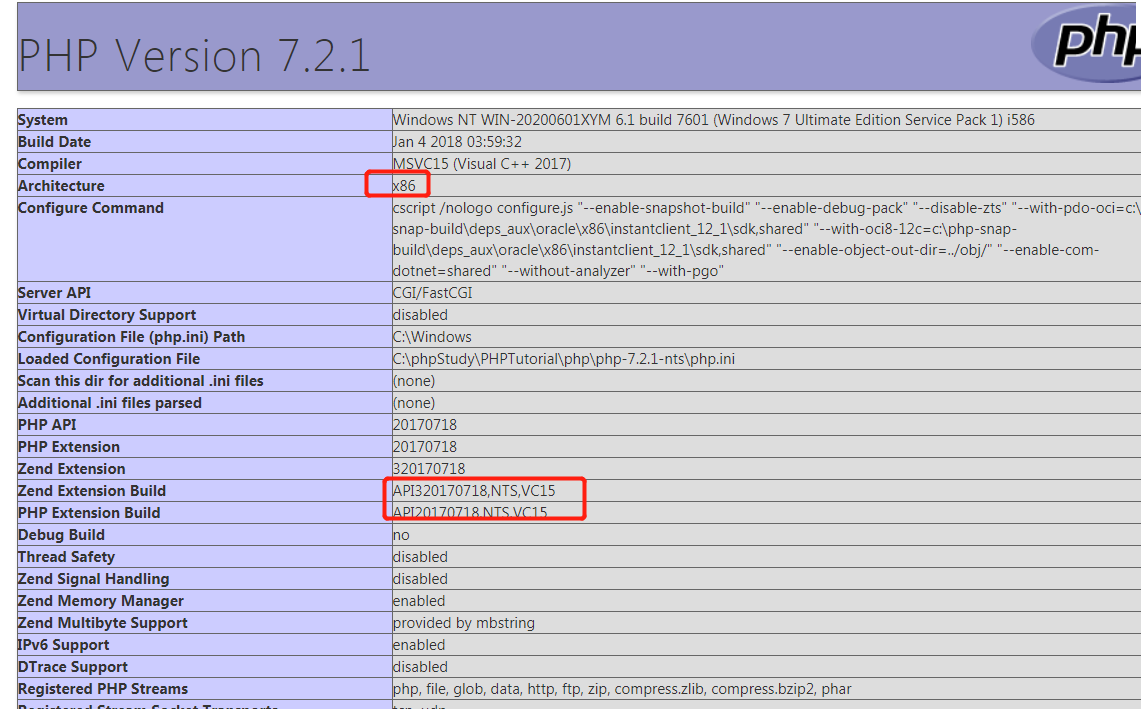Click "Loaded Configuration File" label
The width and height of the screenshot is (1141, 709).
(x=109, y=359)
